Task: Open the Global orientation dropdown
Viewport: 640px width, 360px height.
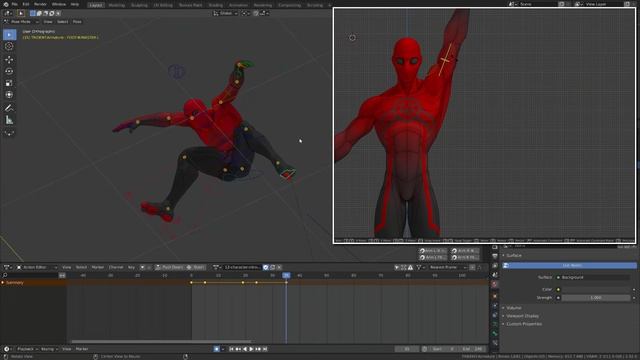Action: 225,13
